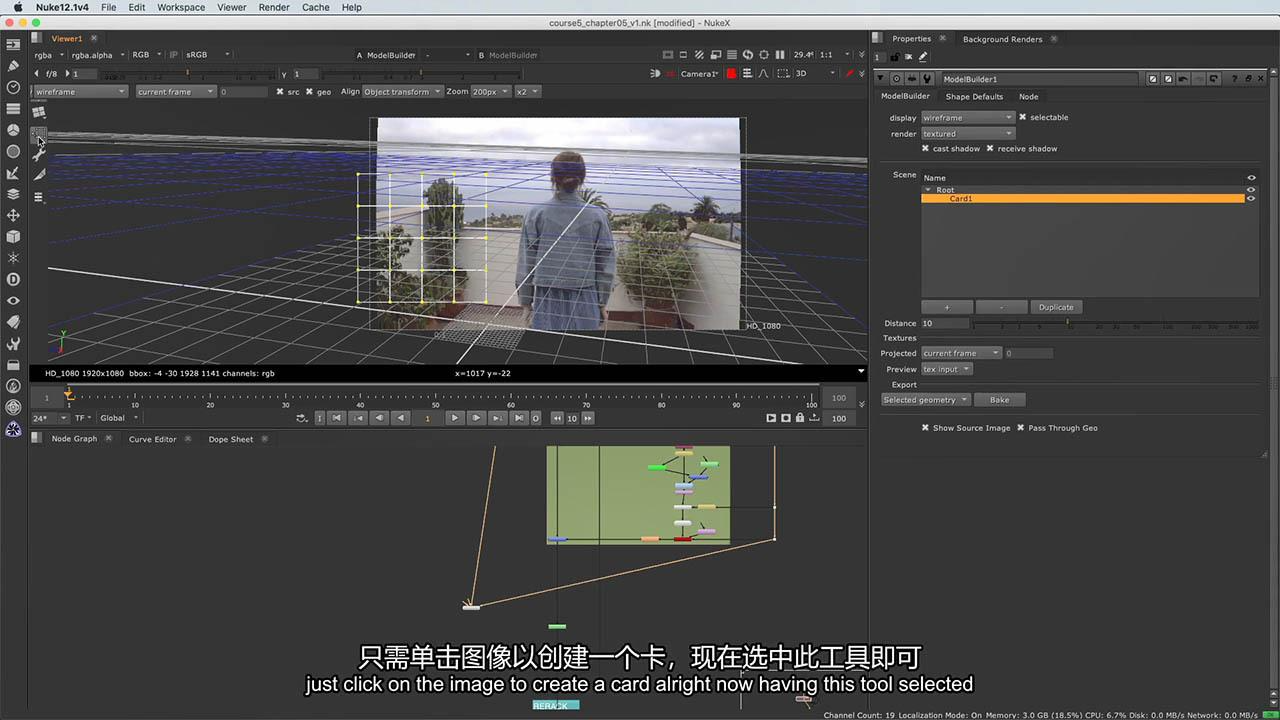Click the viewer refresh update icon
This screenshot has height=720, width=1280.
(x=749, y=55)
